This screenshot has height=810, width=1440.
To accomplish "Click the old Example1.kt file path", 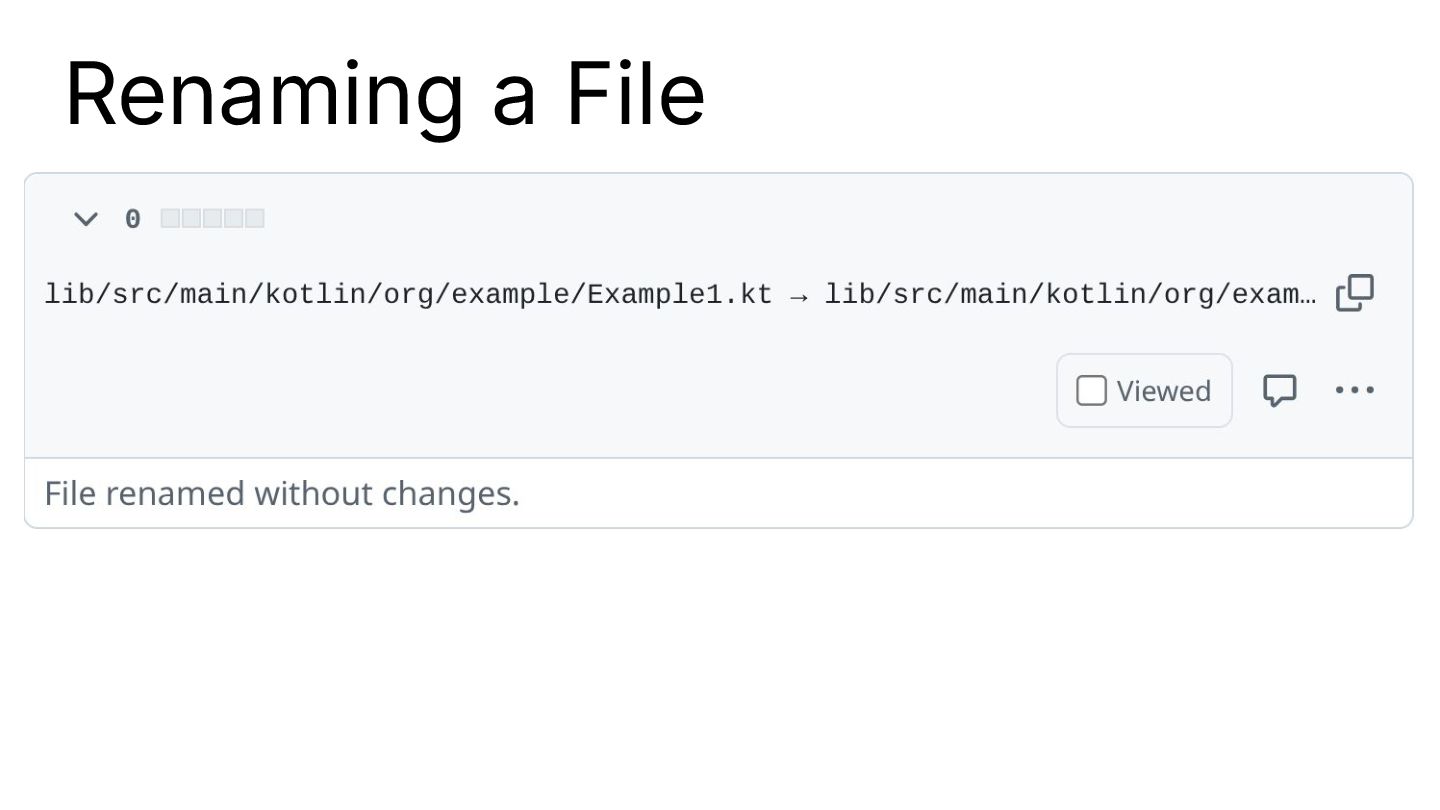I will pyautogui.click(x=408, y=295).
